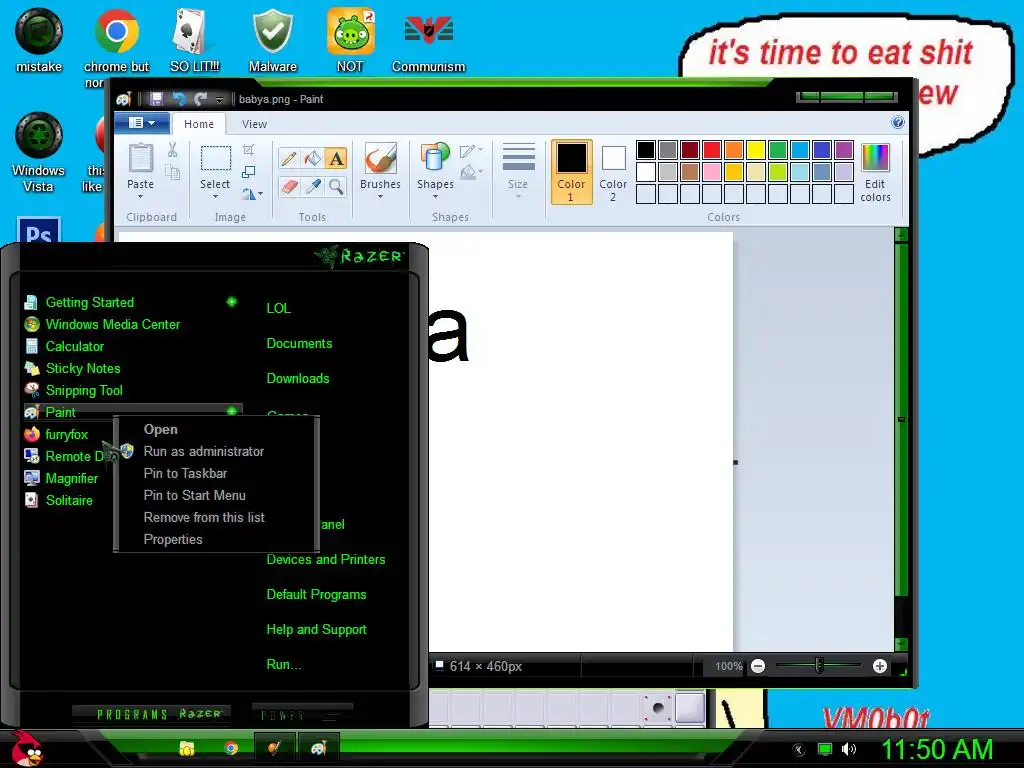Open the Rotate or flip dropdown
The width and height of the screenshot is (1024, 768).
pos(252,194)
